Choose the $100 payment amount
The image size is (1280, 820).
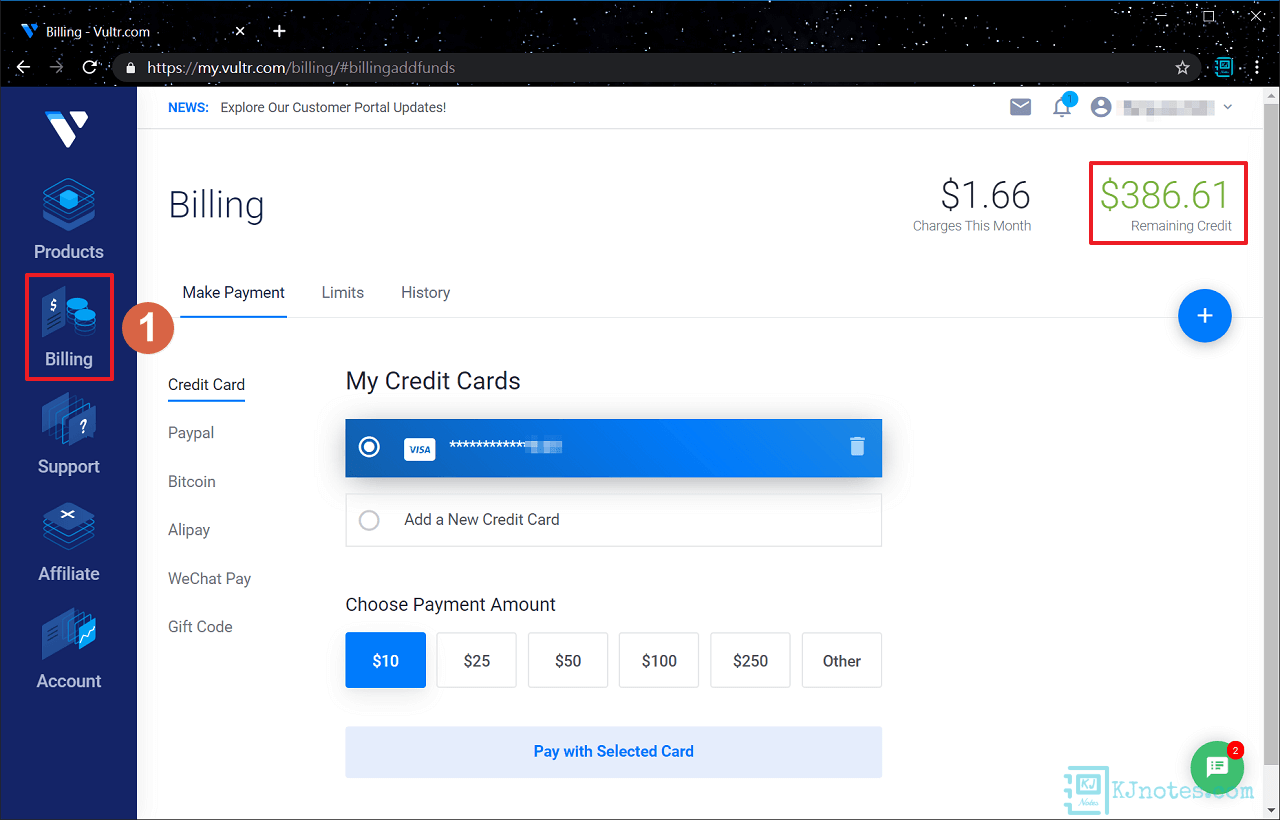[659, 660]
